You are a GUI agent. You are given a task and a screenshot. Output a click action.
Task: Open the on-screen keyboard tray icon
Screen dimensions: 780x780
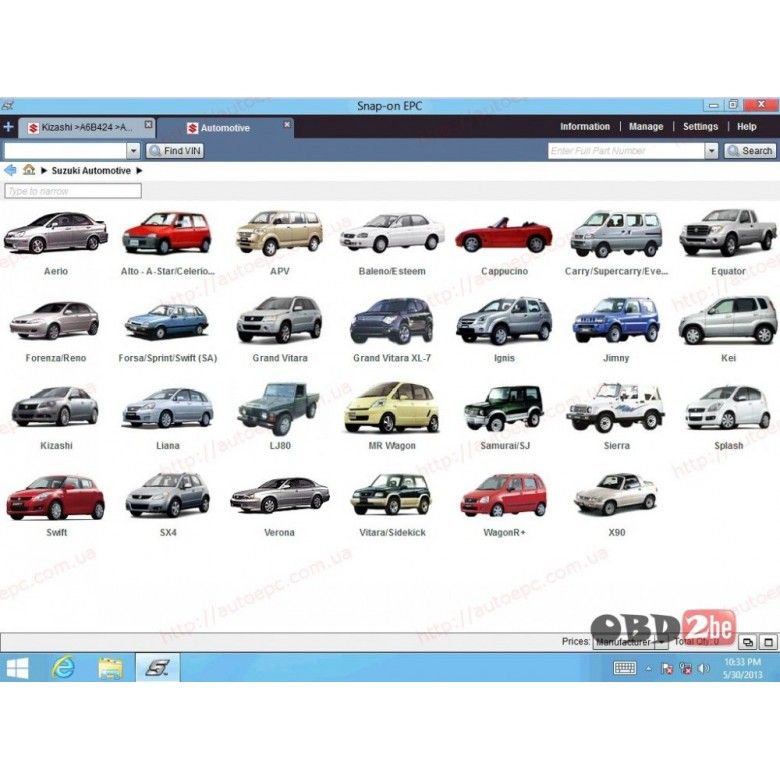coord(625,668)
